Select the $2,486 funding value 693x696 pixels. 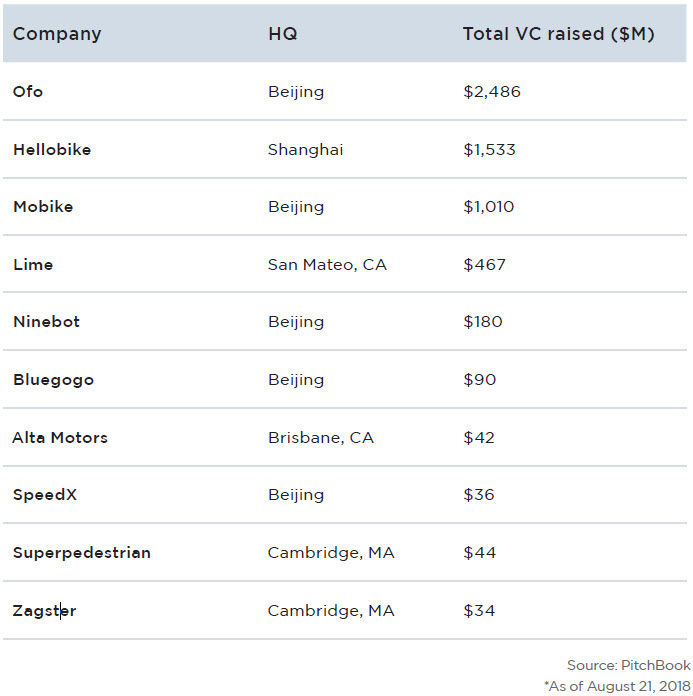(491, 92)
